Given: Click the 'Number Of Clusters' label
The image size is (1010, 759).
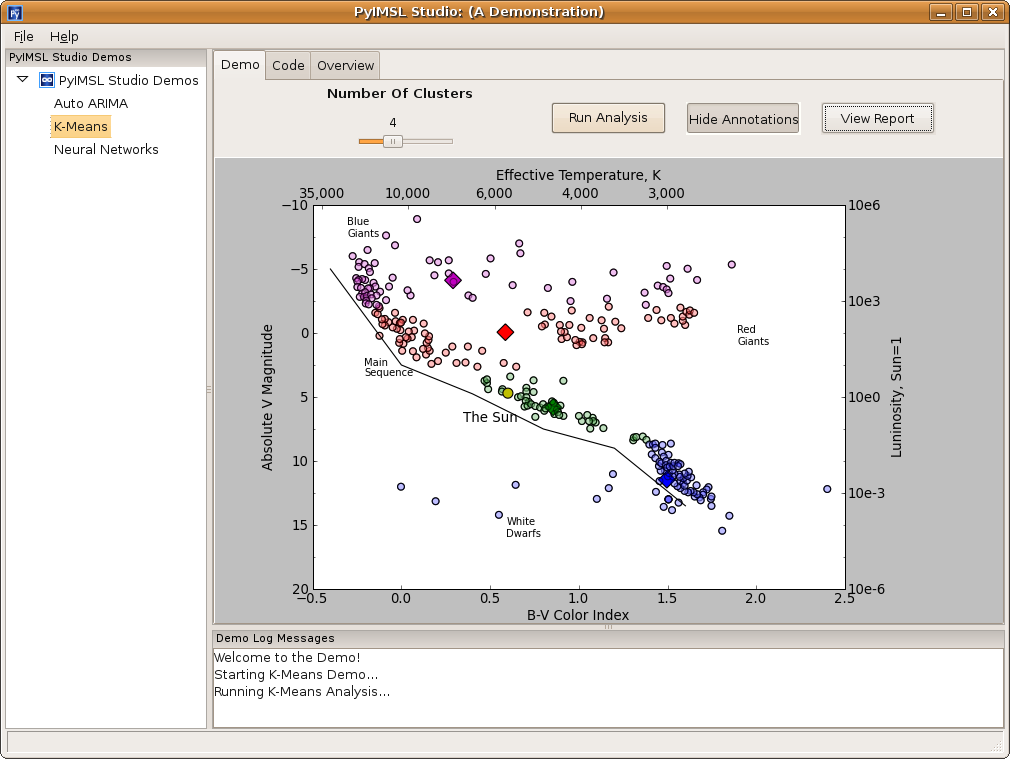Looking at the screenshot, I should coord(399,93).
